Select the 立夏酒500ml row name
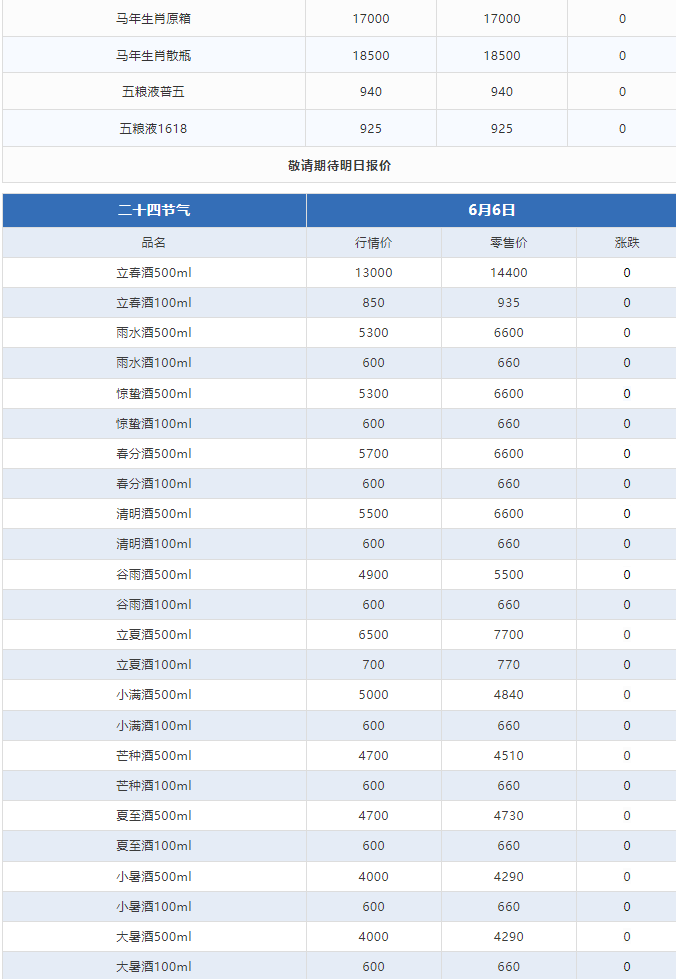 coord(154,635)
